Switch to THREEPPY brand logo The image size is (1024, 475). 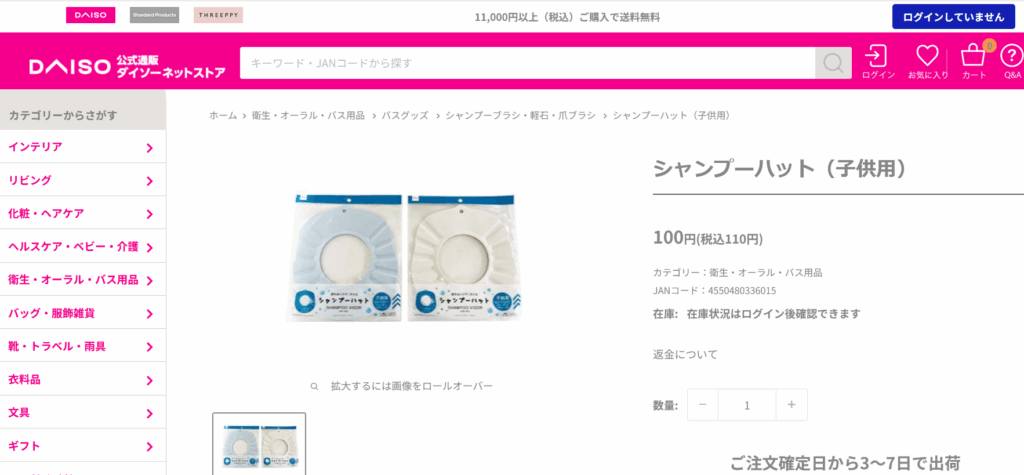tap(218, 15)
